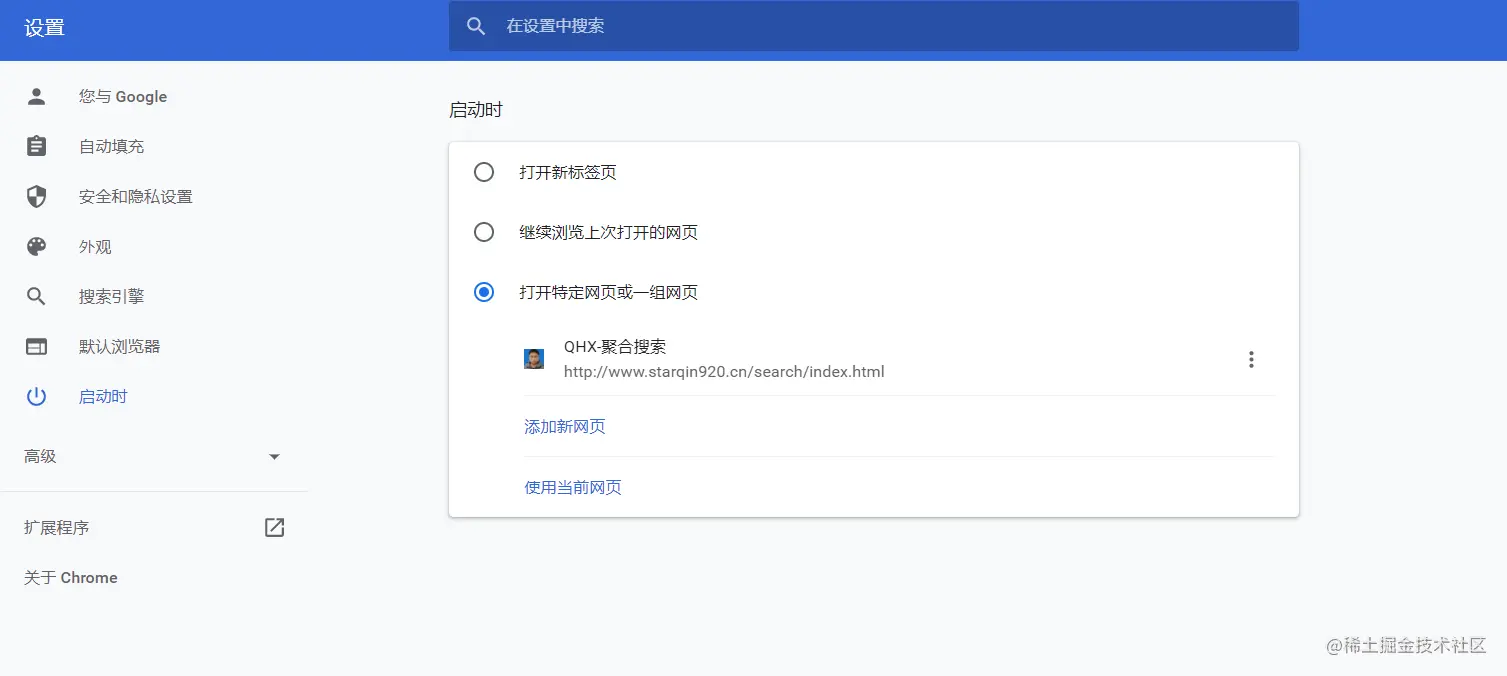The height and width of the screenshot is (676, 1507).
Task: Click the 默认浏览器 sidebar icon
Action: (x=37, y=346)
